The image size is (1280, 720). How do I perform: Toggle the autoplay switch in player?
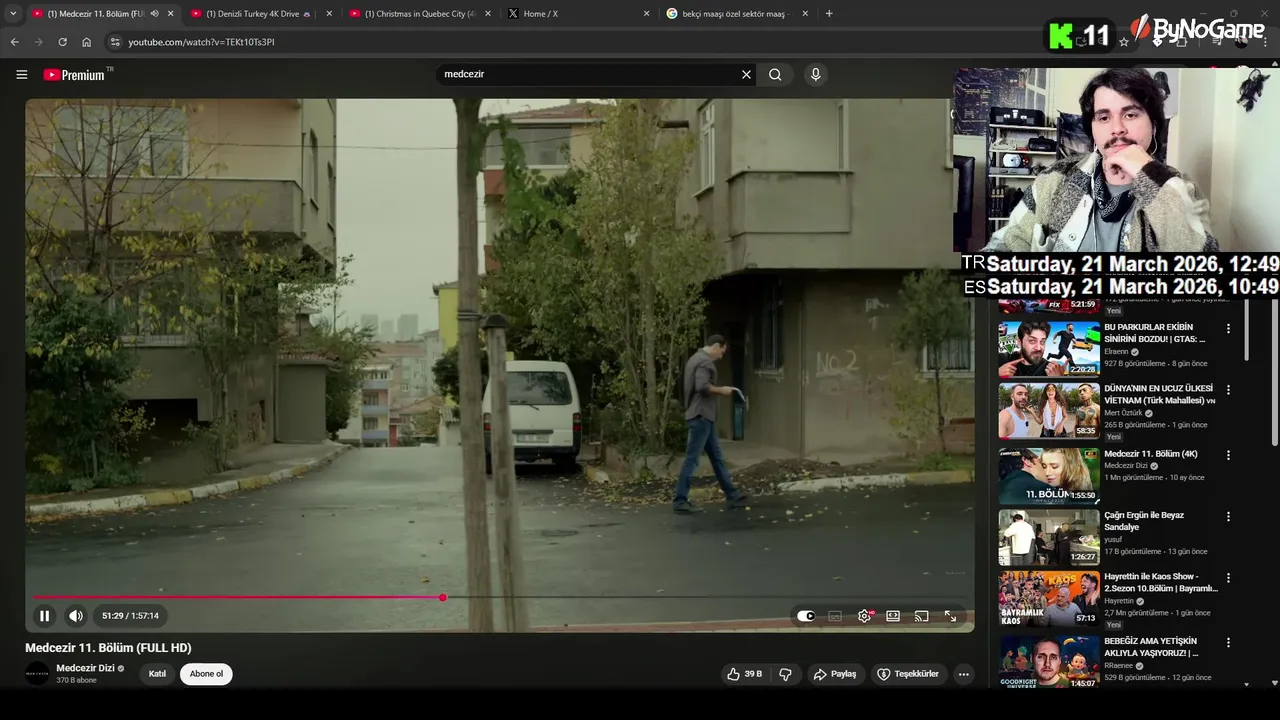[806, 616]
